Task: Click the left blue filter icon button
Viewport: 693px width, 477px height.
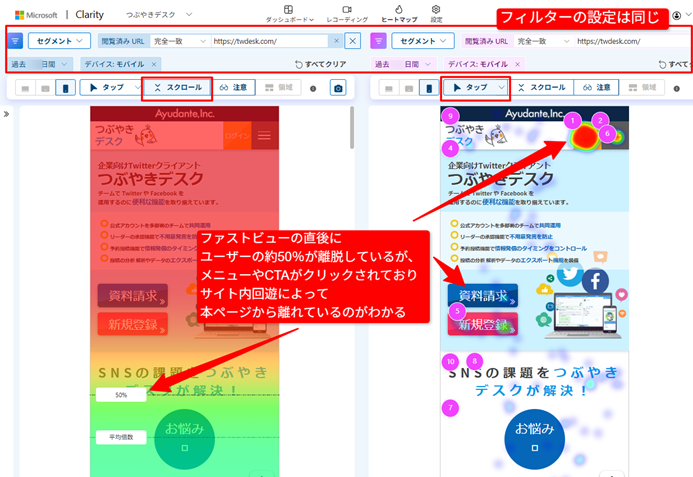Action: coord(15,41)
